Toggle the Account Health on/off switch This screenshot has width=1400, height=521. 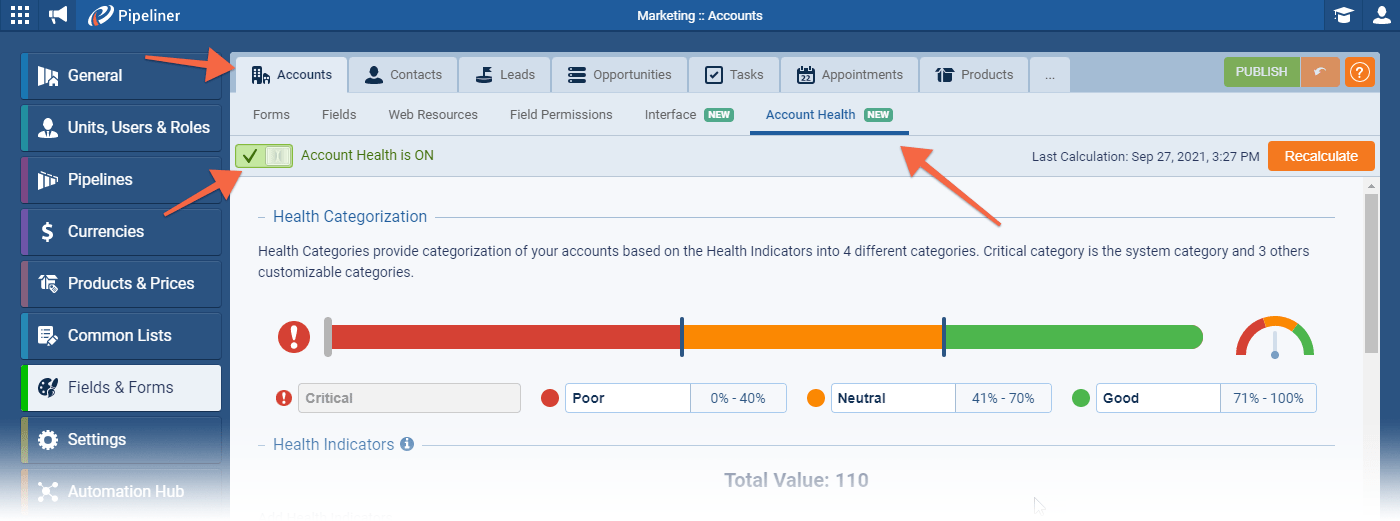(264, 156)
